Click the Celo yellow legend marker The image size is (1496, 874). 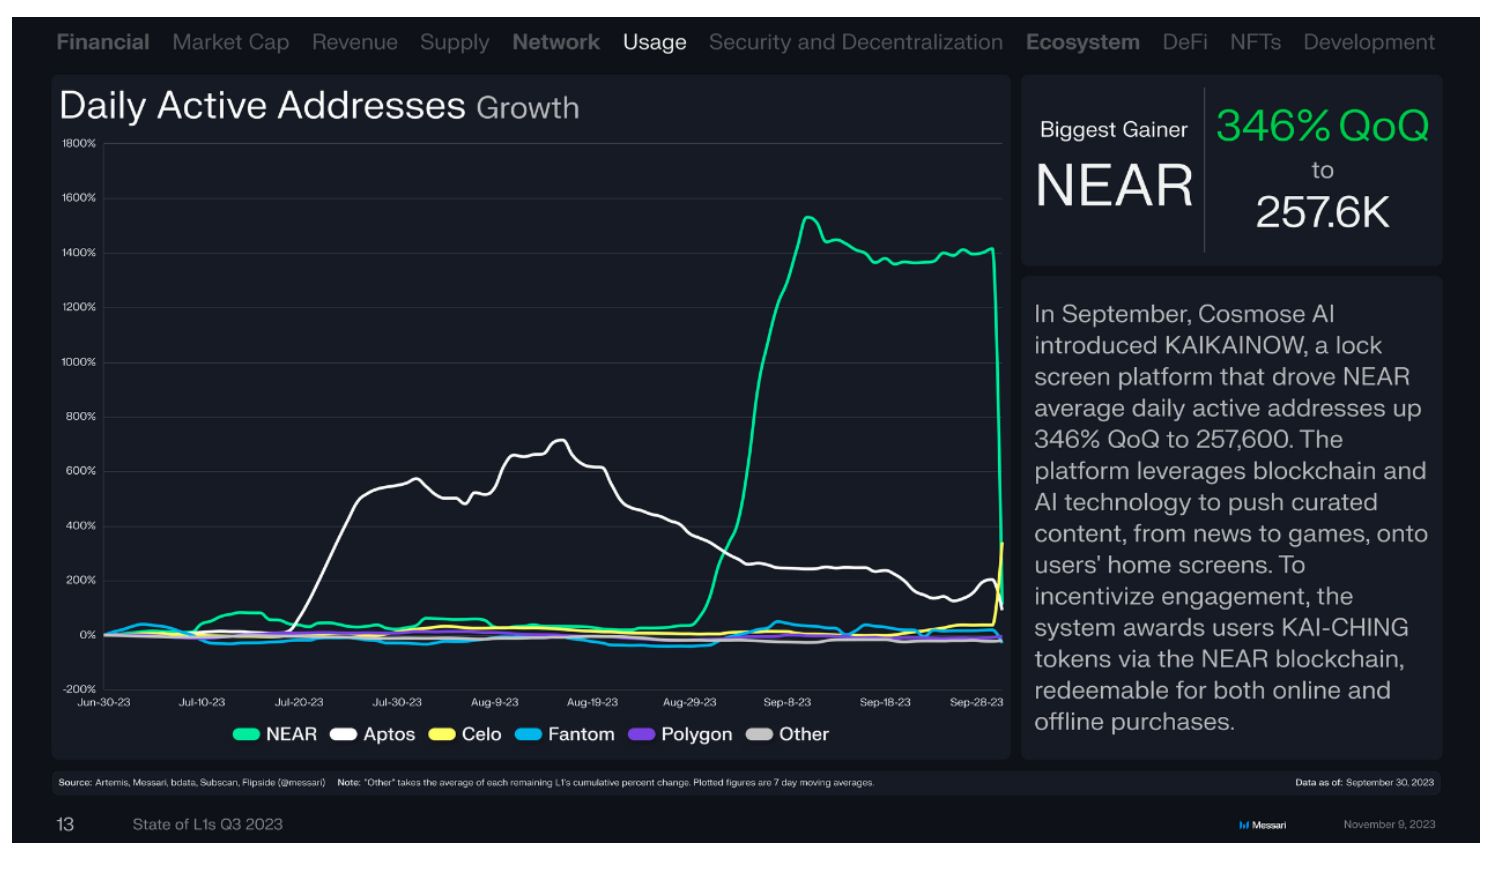click(442, 734)
